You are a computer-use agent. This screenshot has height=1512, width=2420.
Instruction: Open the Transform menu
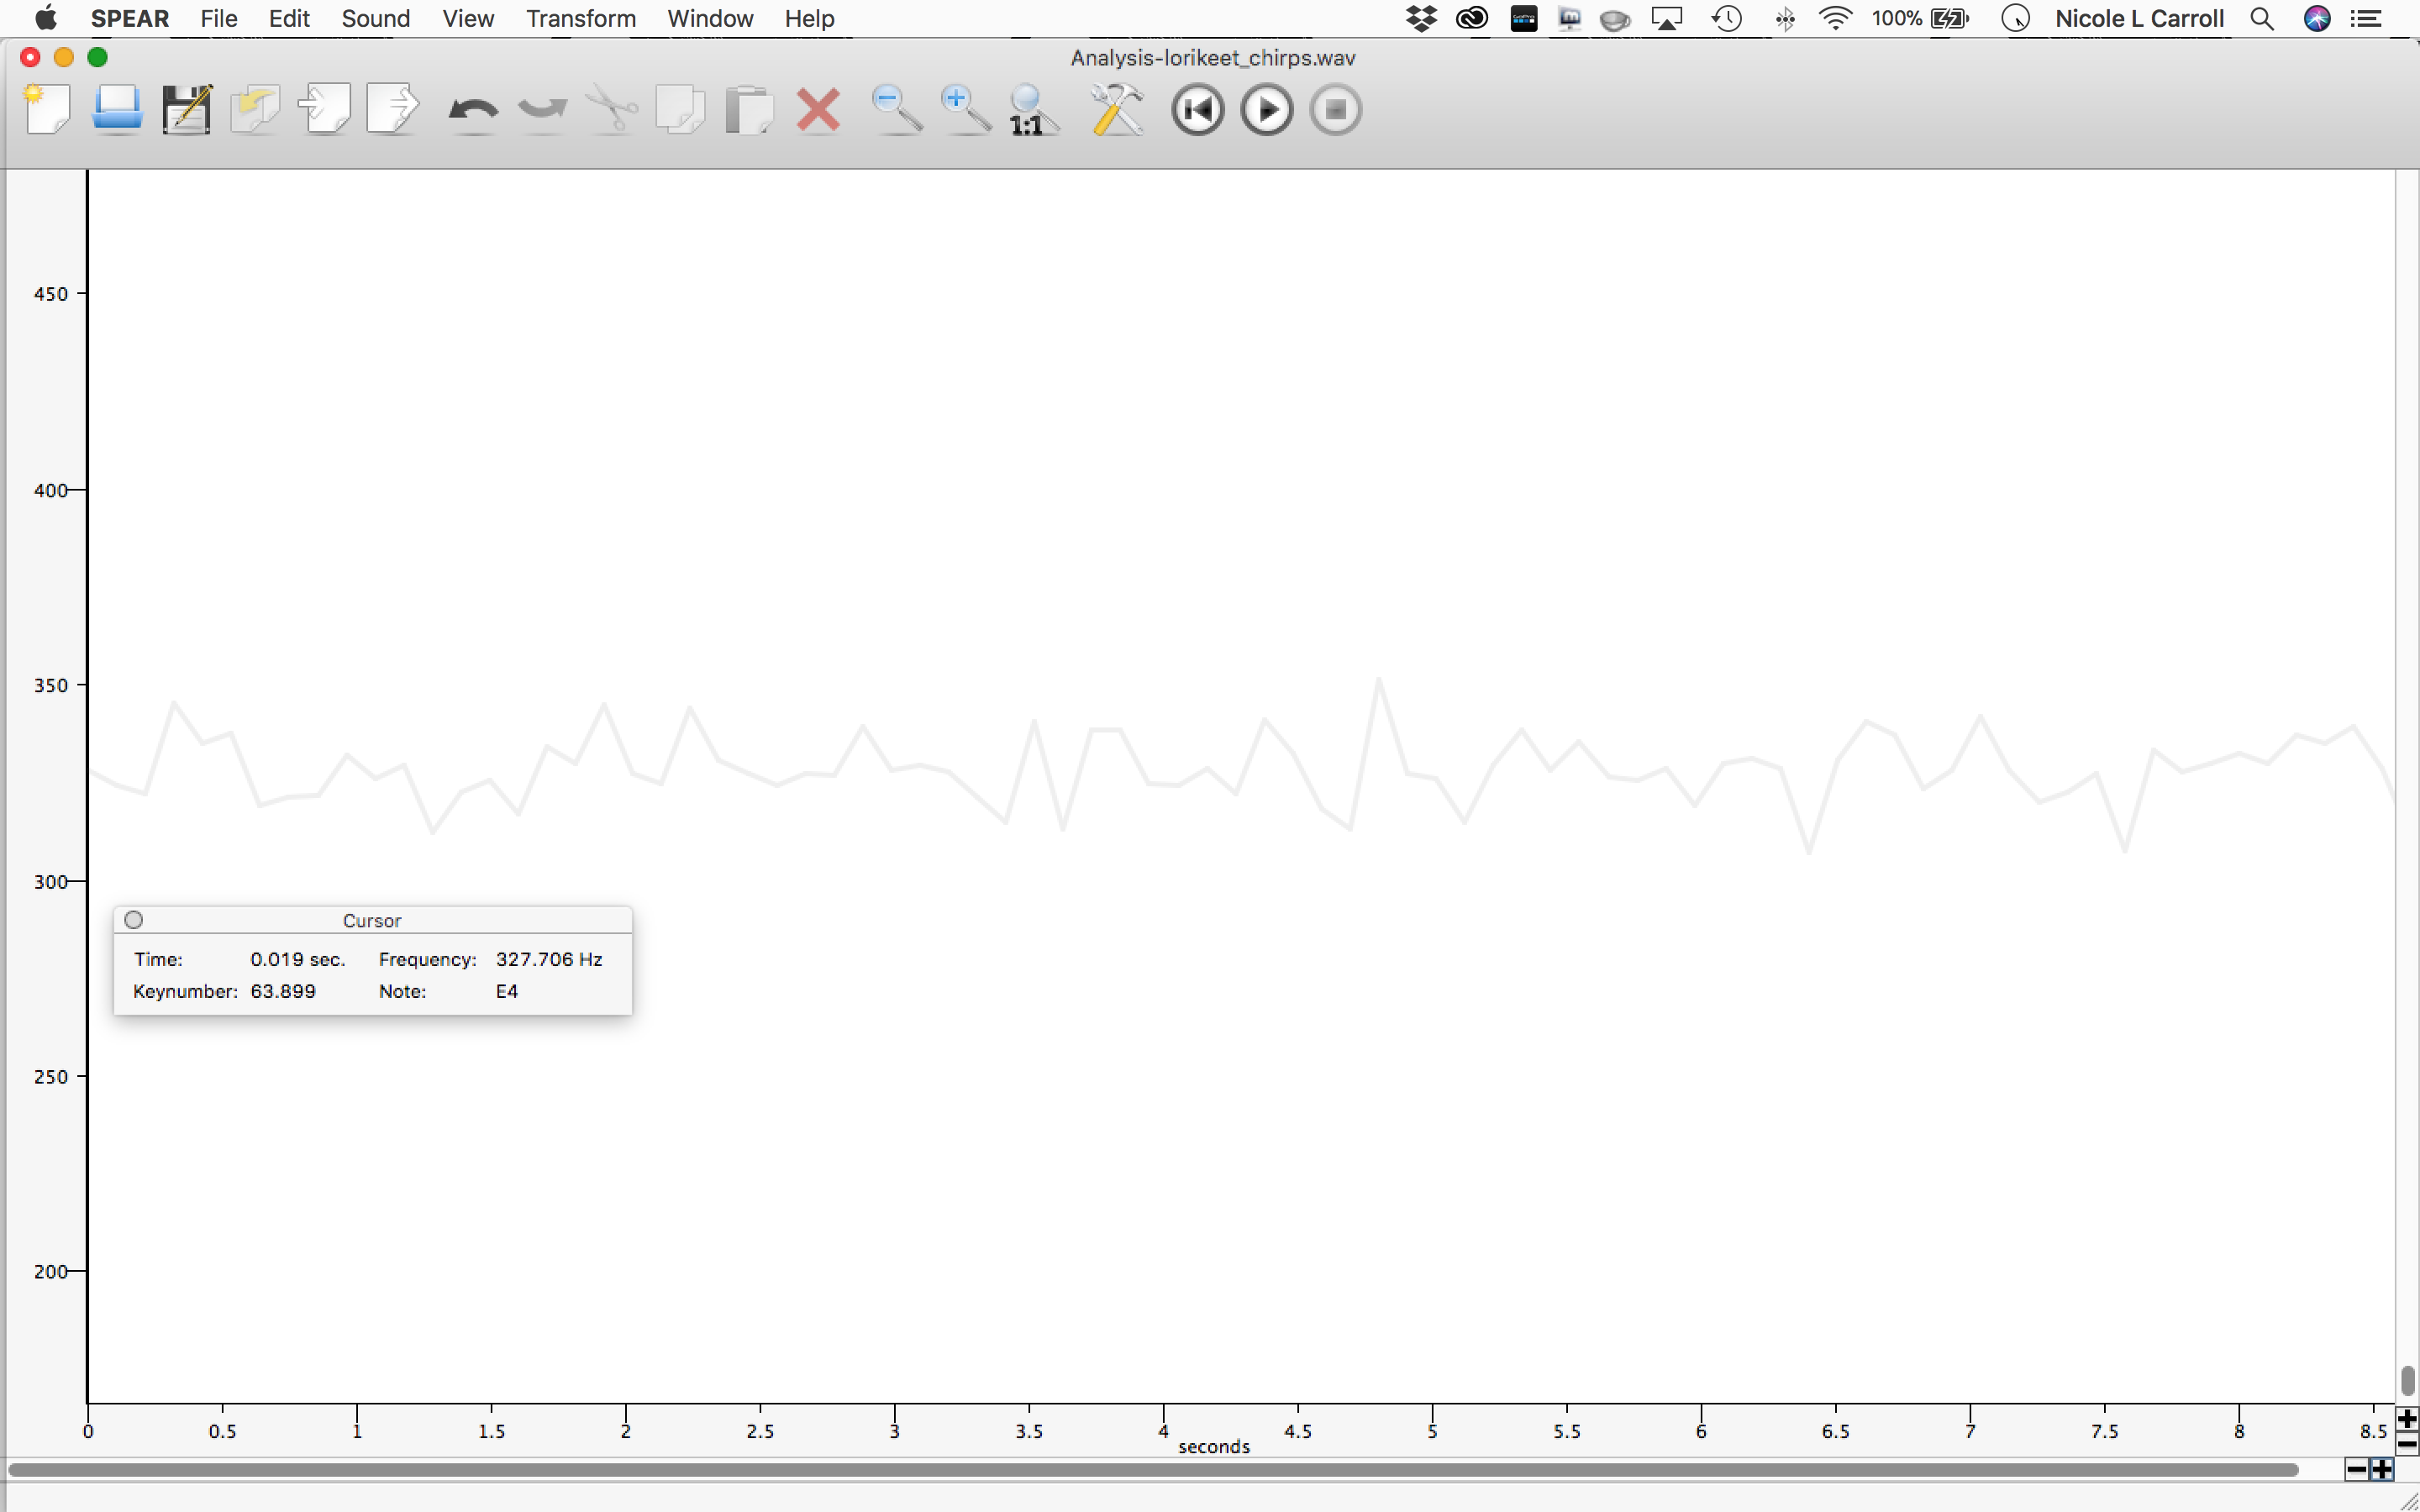[x=581, y=18]
